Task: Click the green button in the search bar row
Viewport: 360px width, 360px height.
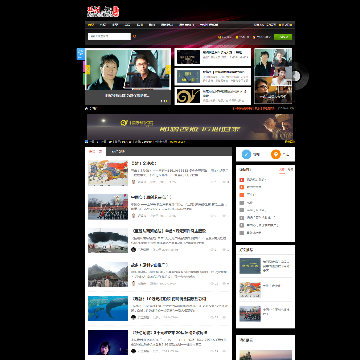Action: point(283,37)
